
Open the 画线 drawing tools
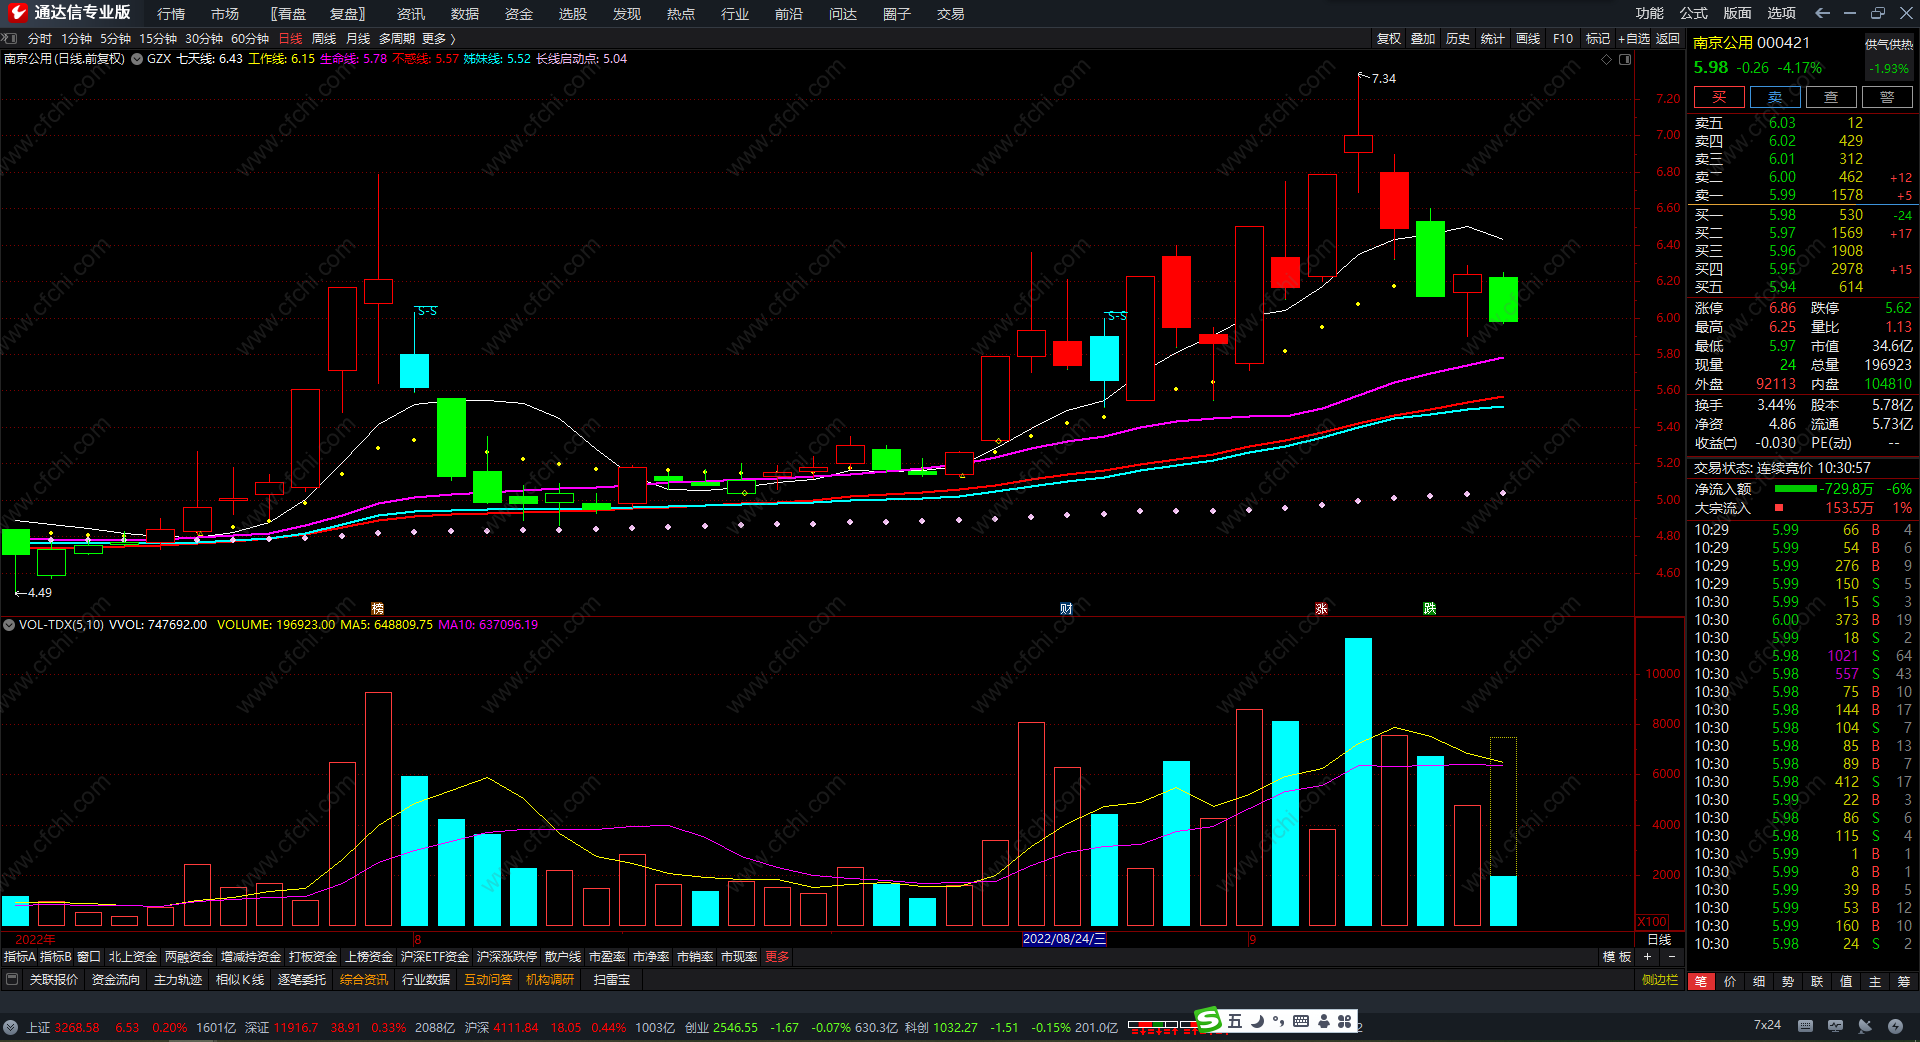pos(1528,39)
